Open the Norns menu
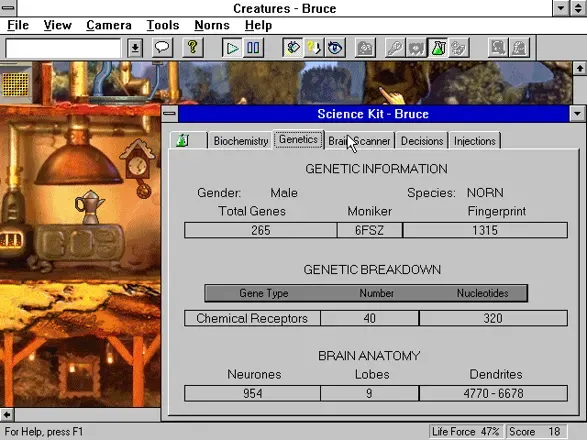 point(212,25)
